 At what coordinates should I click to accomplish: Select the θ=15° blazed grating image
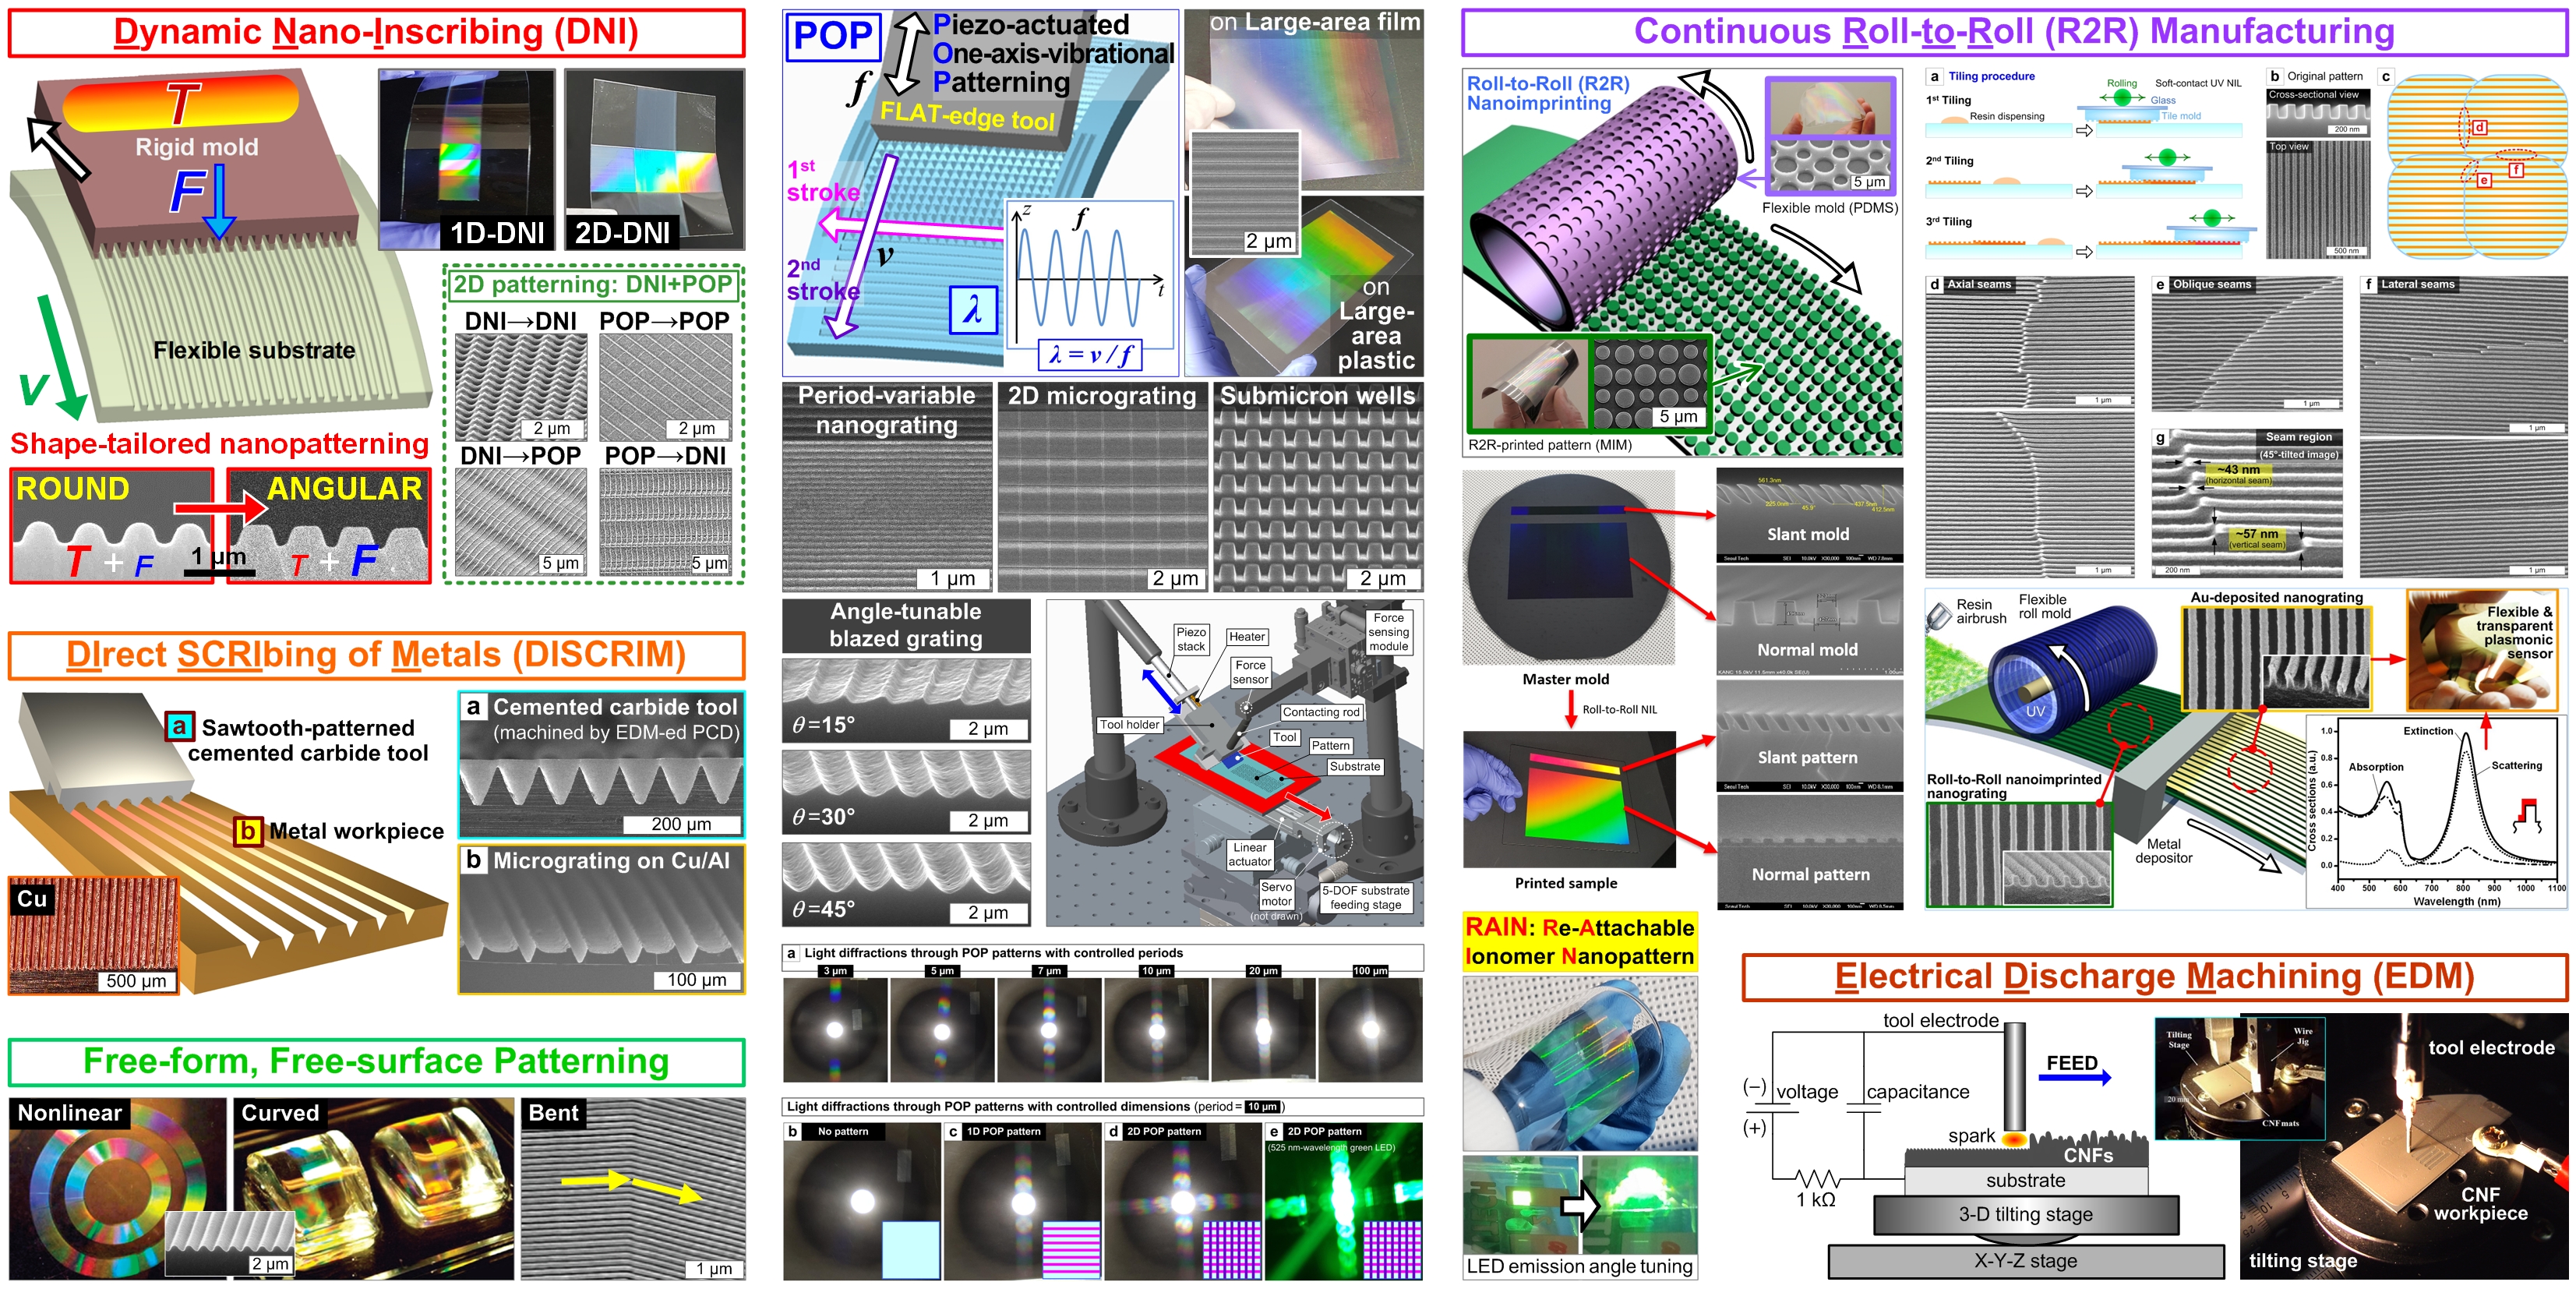pyautogui.click(x=906, y=700)
